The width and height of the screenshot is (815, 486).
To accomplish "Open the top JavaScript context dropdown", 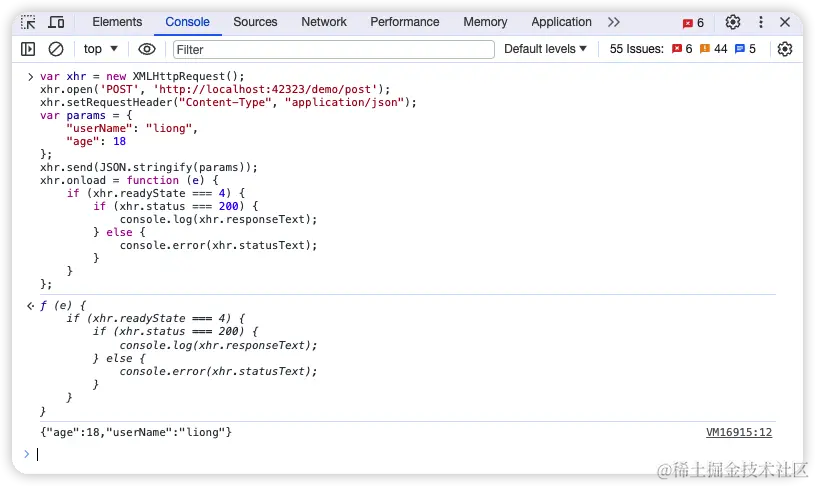I will click(x=101, y=49).
